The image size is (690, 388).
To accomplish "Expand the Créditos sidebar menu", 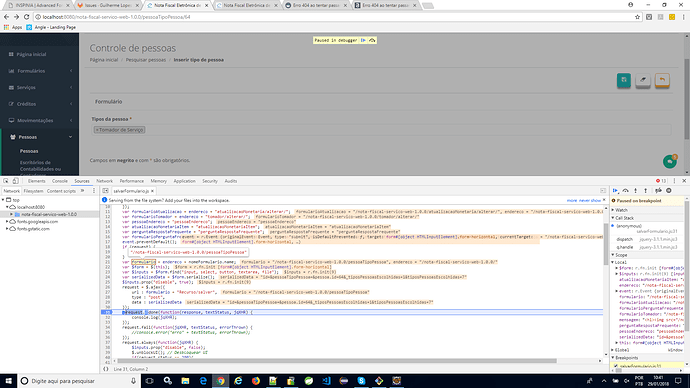I will 40,104.
